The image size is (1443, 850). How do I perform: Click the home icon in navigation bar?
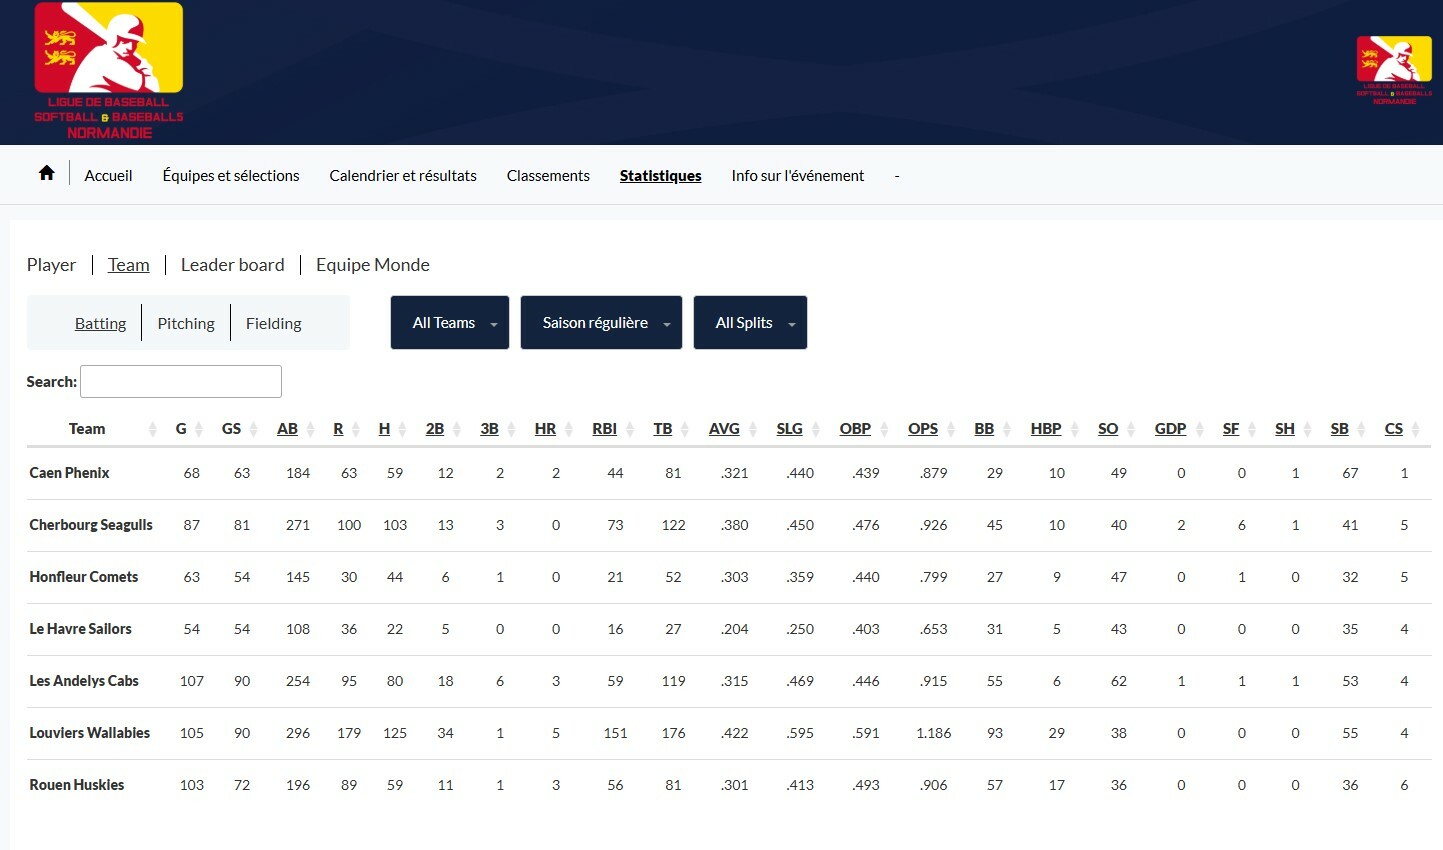click(46, 174)
